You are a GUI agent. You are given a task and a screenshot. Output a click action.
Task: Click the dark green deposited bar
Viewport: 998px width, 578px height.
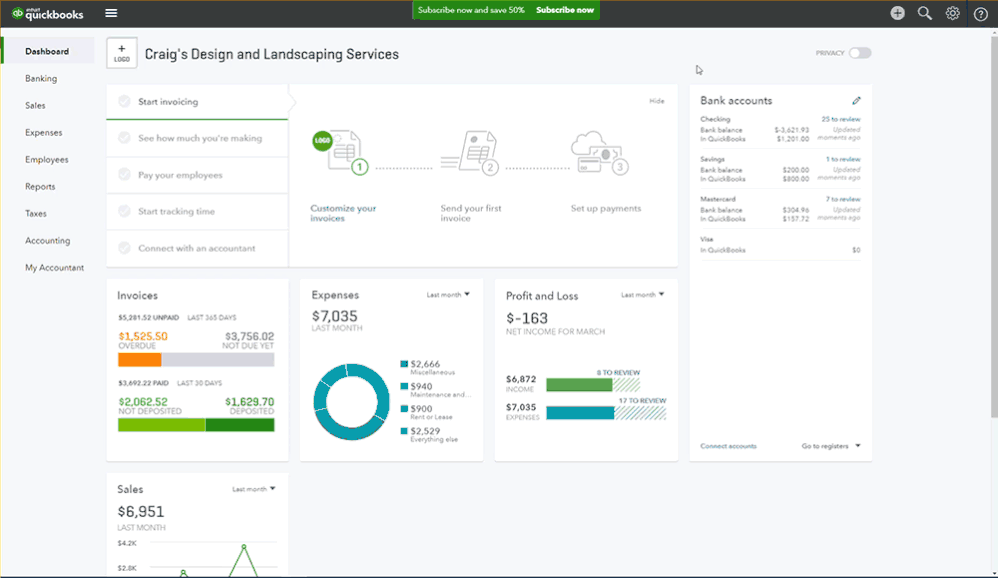[240, 425]
